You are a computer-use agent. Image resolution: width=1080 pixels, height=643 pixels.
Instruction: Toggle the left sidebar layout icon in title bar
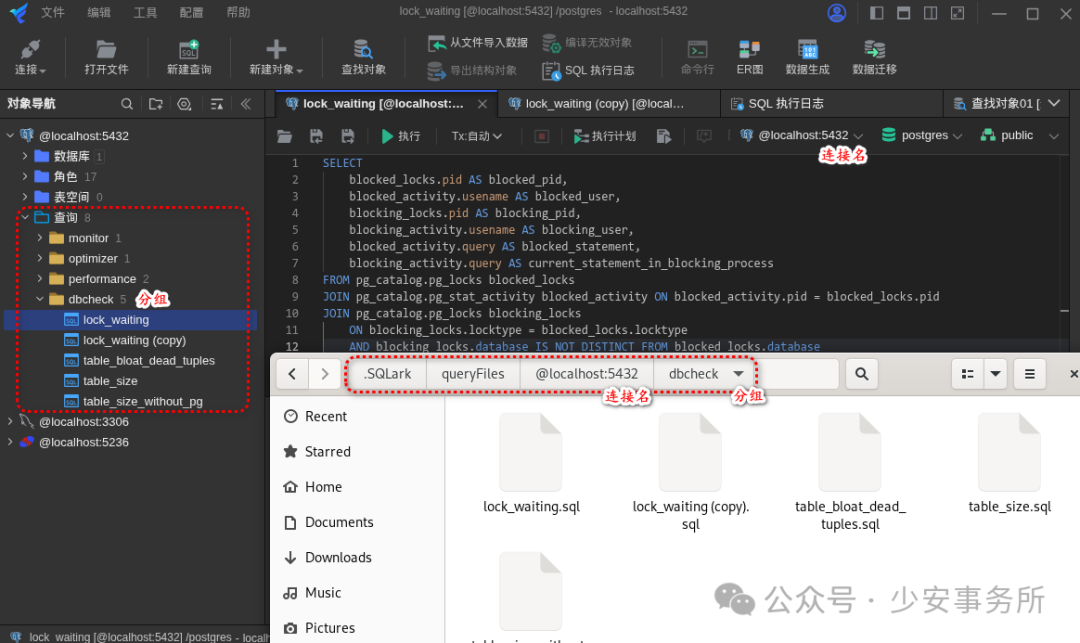(x=876, y=13)
